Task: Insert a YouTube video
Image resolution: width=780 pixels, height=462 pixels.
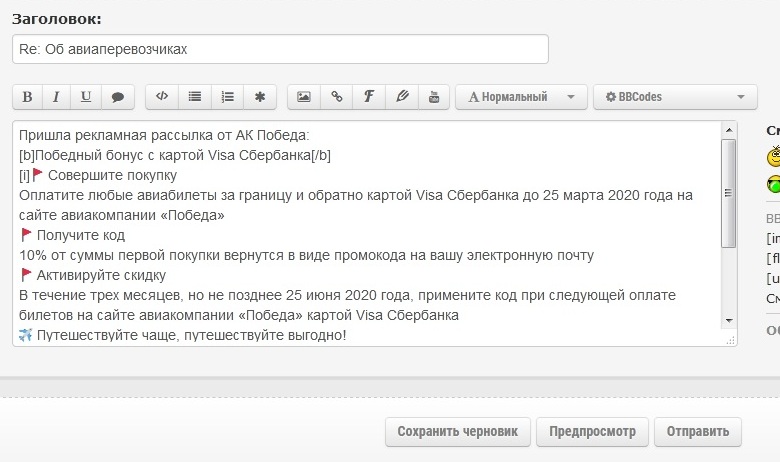Action: point(434,97)
